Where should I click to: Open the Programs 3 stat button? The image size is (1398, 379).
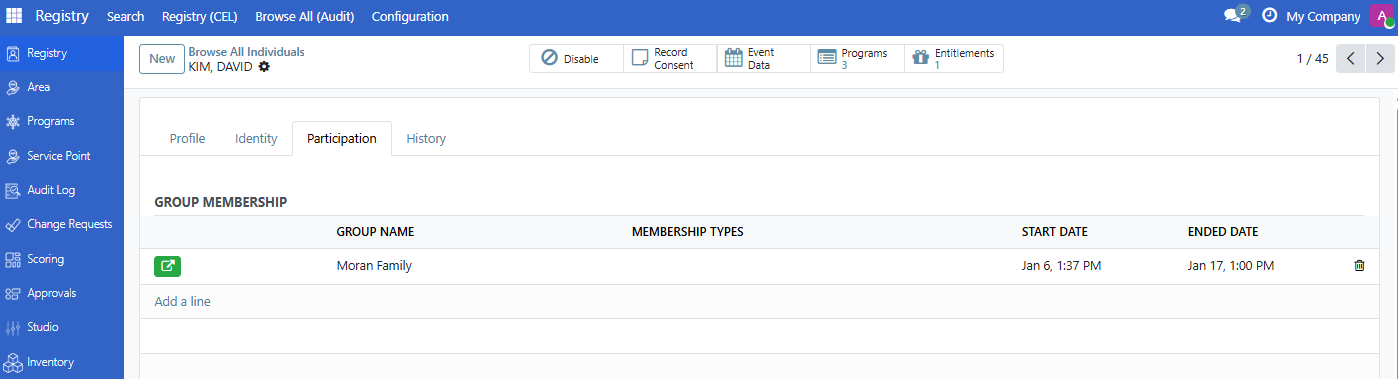(857, 59)
